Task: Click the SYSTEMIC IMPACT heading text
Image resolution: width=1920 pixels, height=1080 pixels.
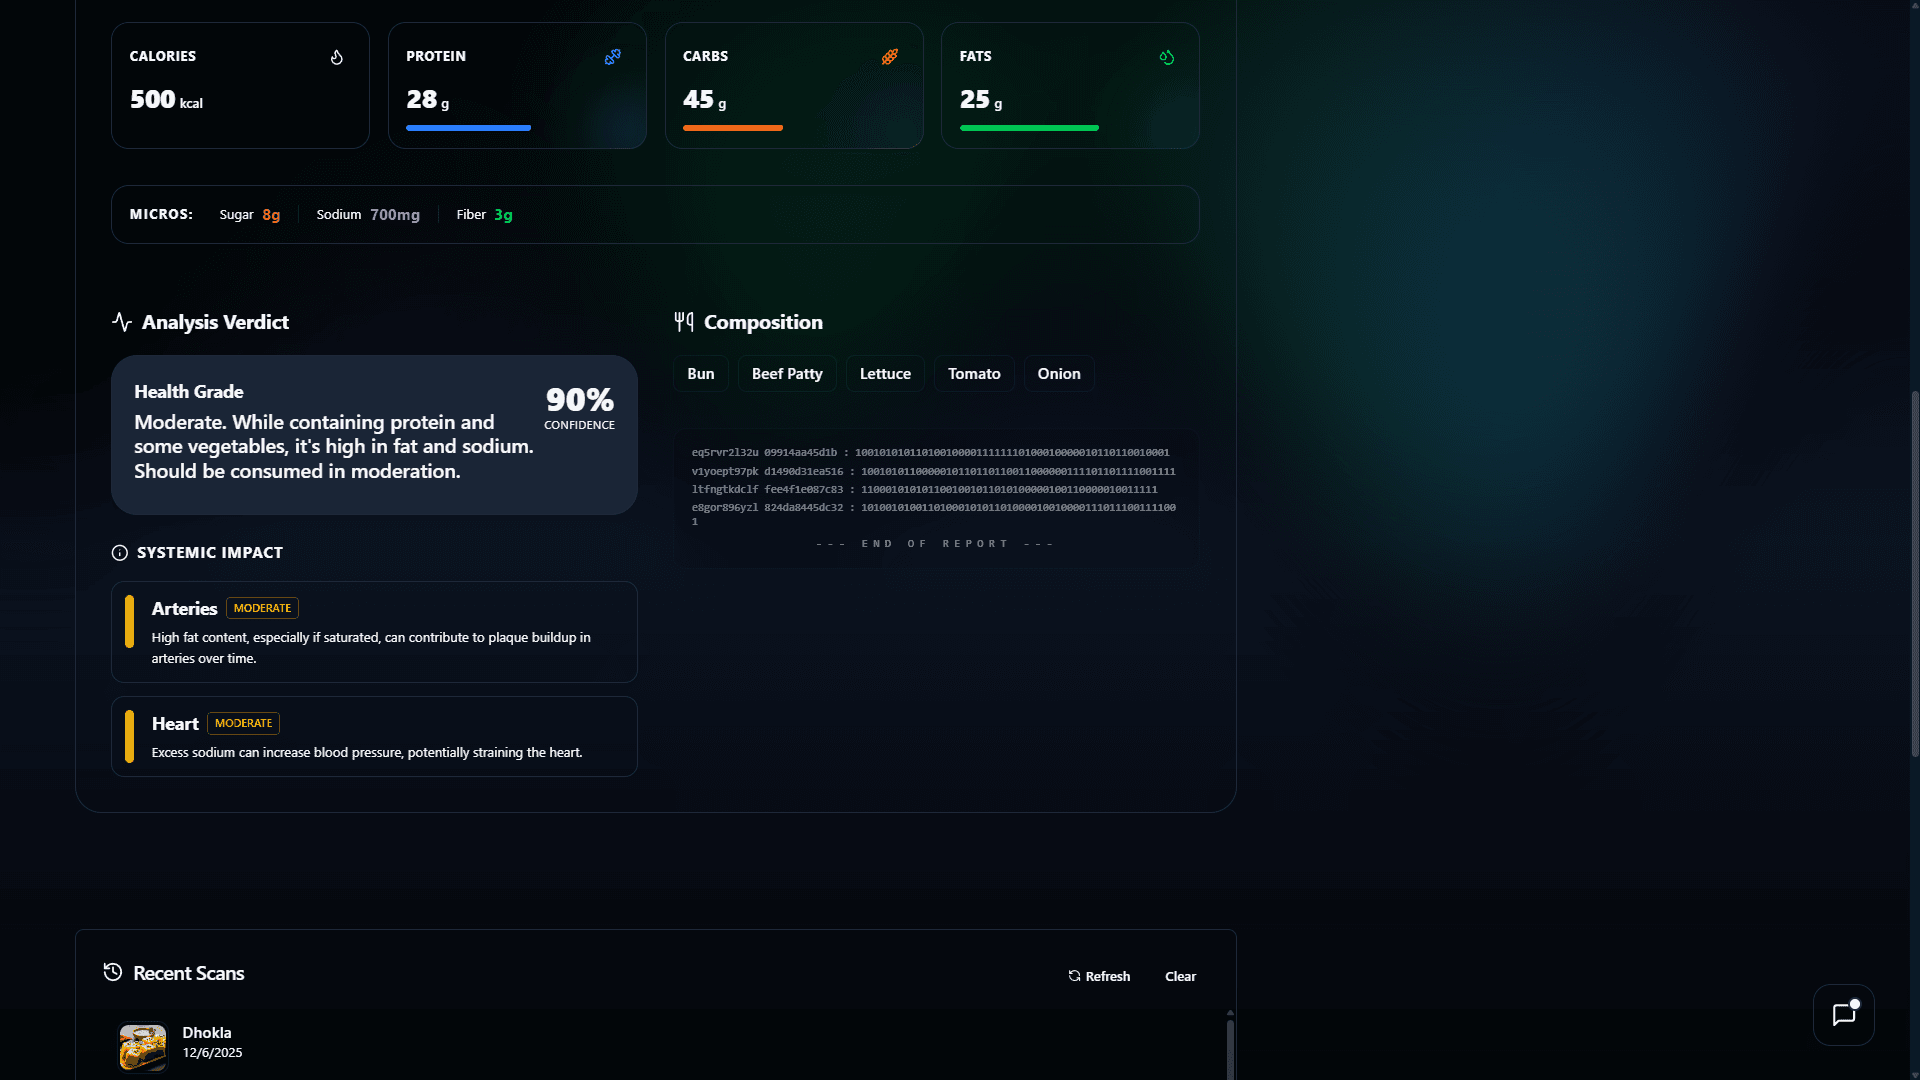Action: (x=210, y=553)
